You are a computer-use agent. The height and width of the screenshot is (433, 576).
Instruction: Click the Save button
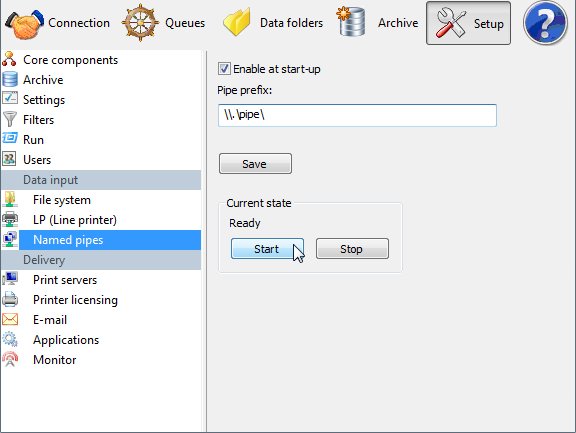(255, 164)
